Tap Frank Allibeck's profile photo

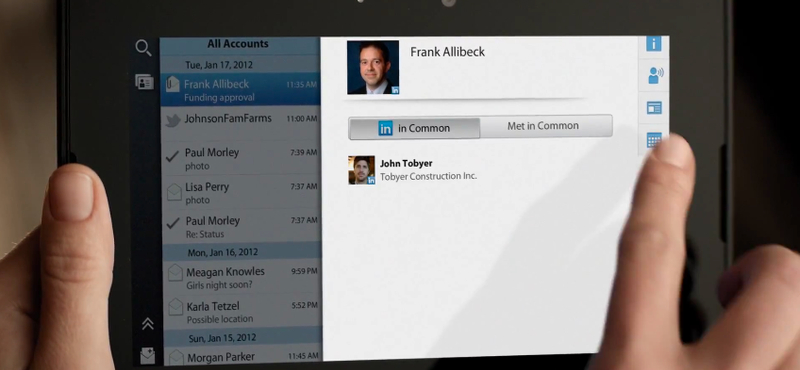click(373, 67)
